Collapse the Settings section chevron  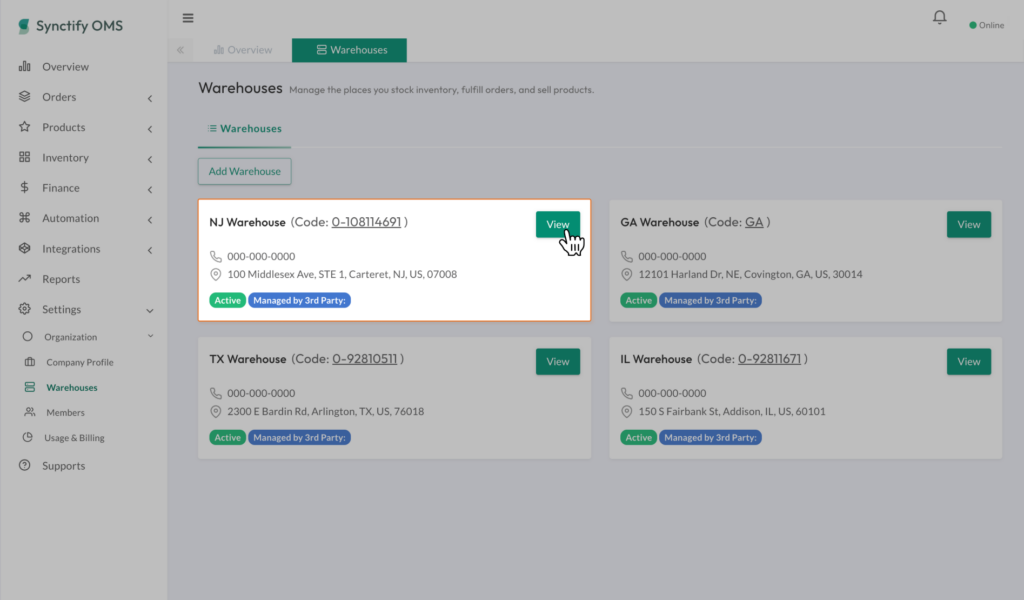(150, 311)
